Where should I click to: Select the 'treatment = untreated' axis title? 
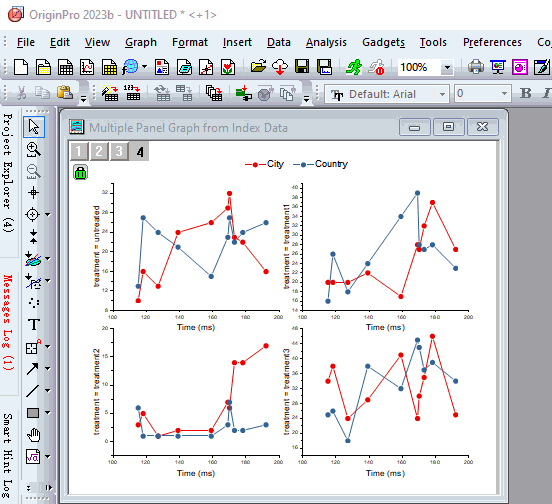click(x=96, y=246)
